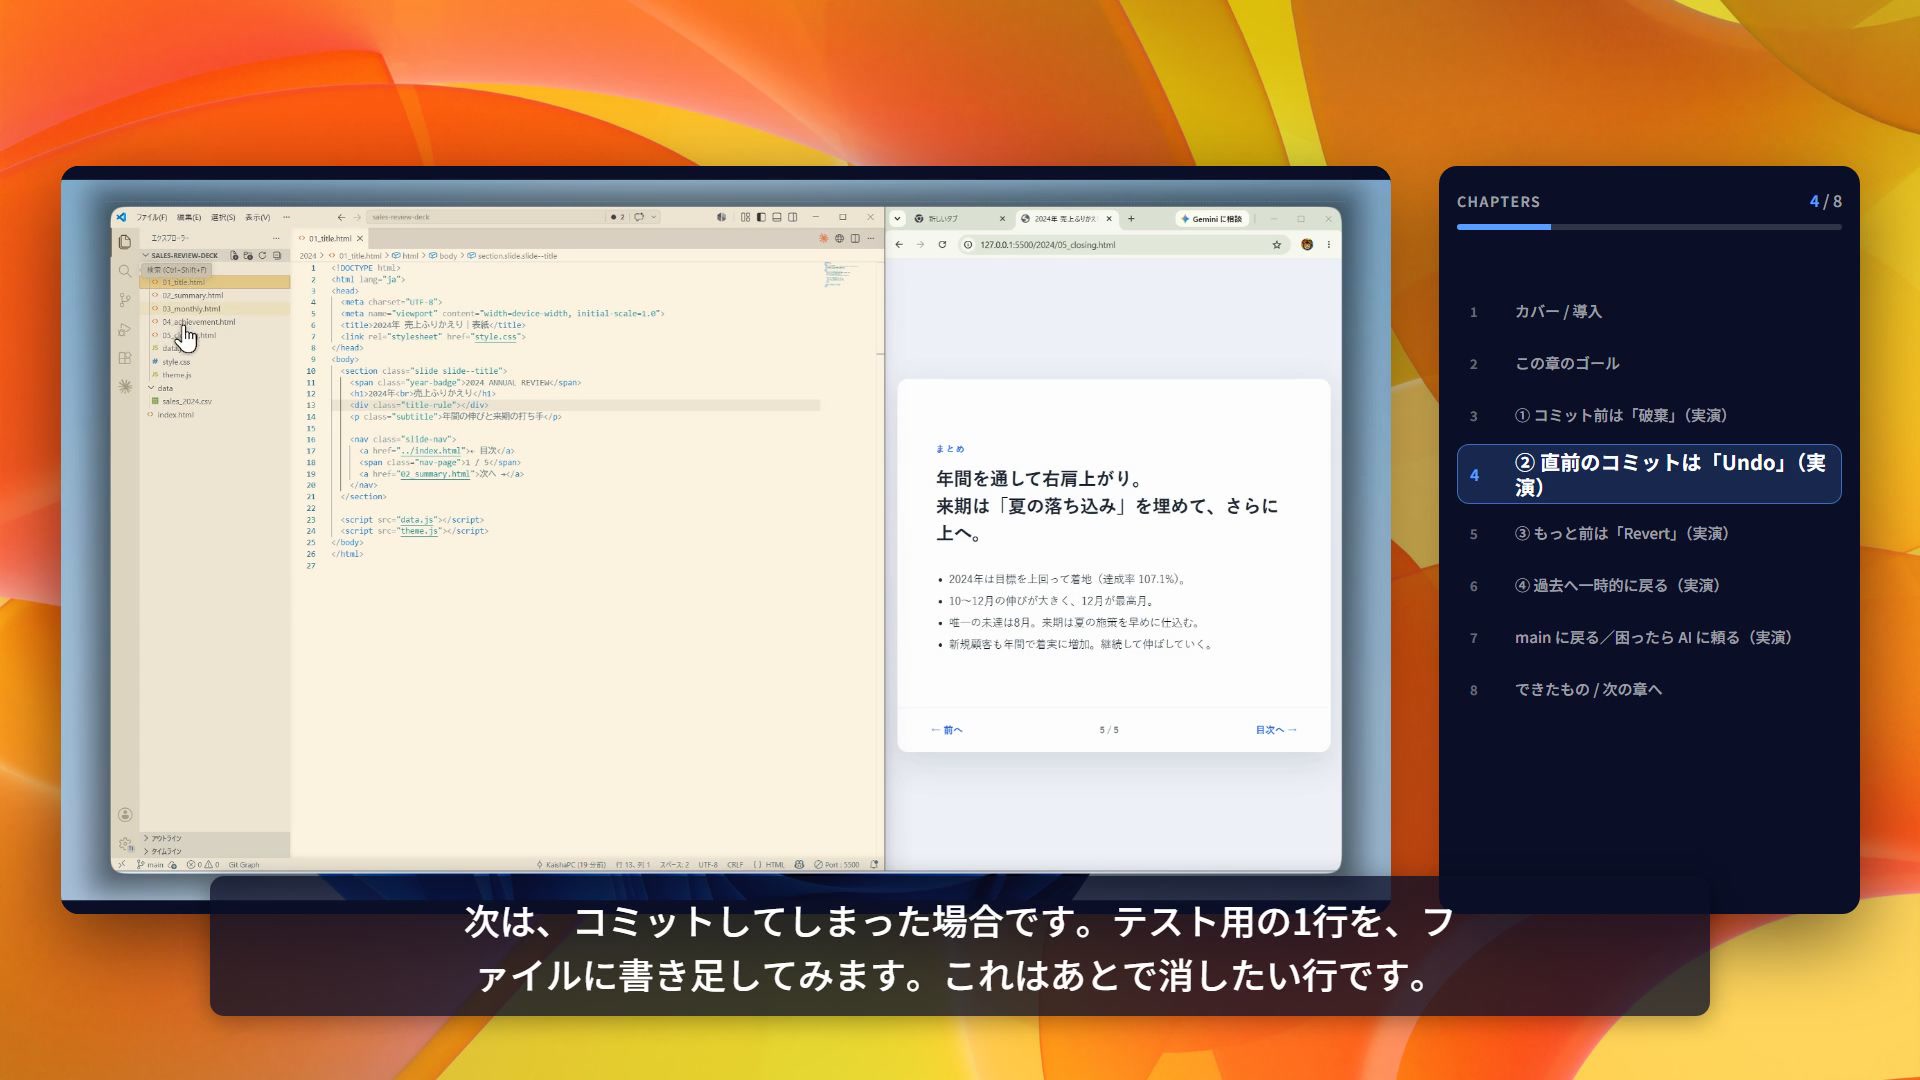
Task: Click VS Code command center search box
Action: (x=484, y=217)
